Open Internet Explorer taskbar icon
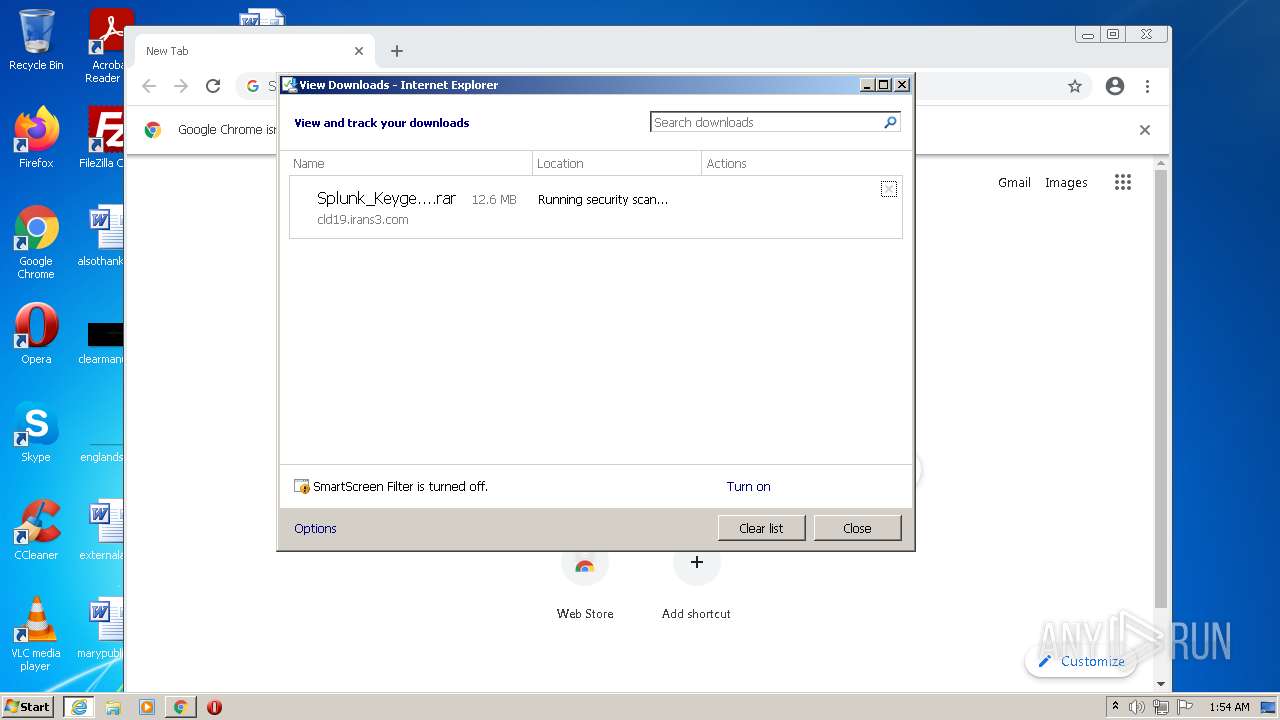Viewport: 1280px width, 720px height. click(79, 707)
